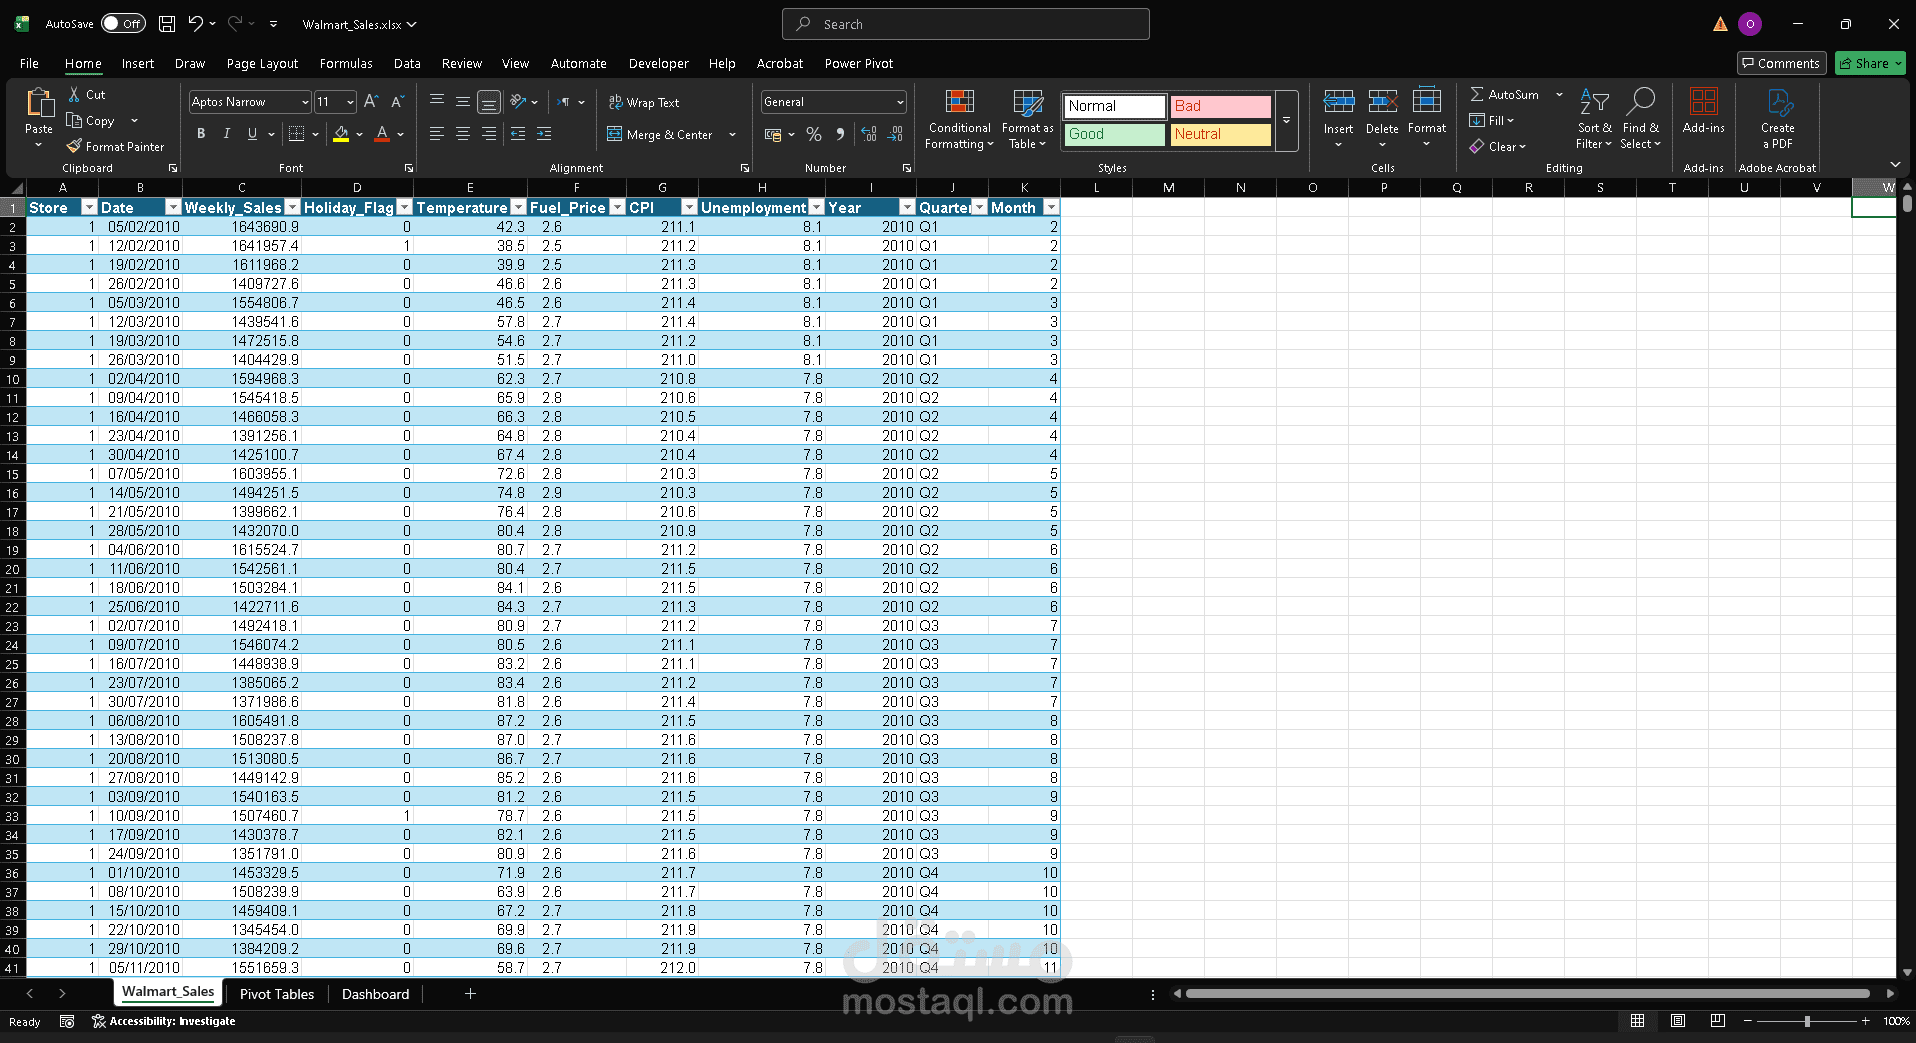Apply center horizontal alignment
1916x1043 pixels.
(x=463, y=134)
